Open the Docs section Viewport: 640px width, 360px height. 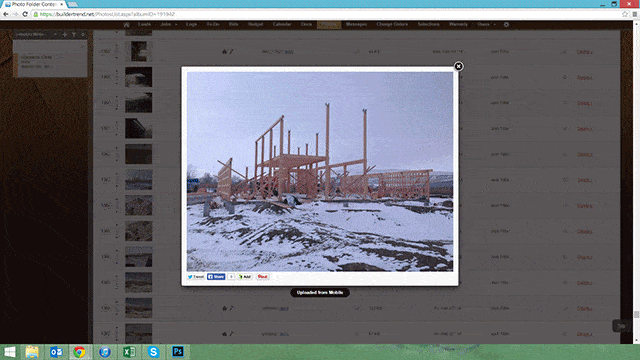(306, 24)
